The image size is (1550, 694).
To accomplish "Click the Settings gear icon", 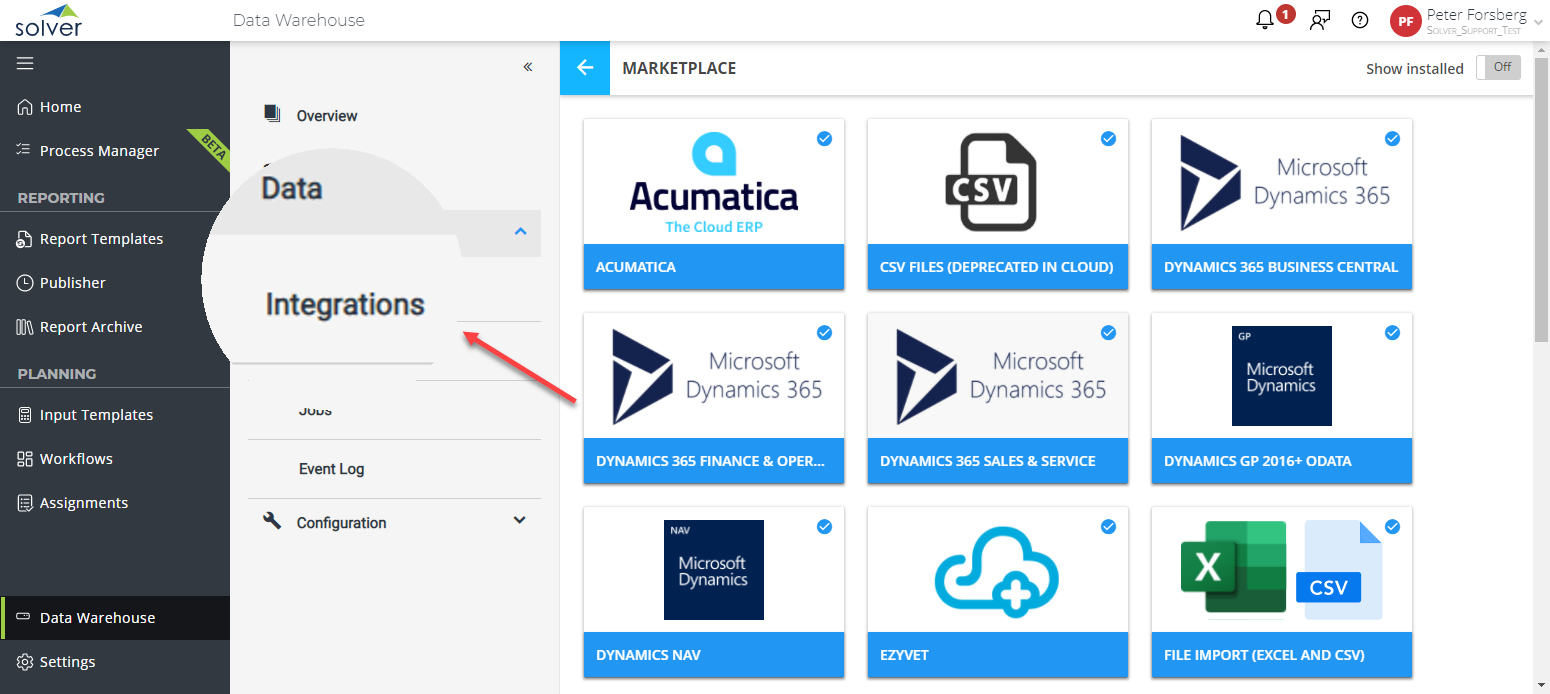I will click(25, 662).
